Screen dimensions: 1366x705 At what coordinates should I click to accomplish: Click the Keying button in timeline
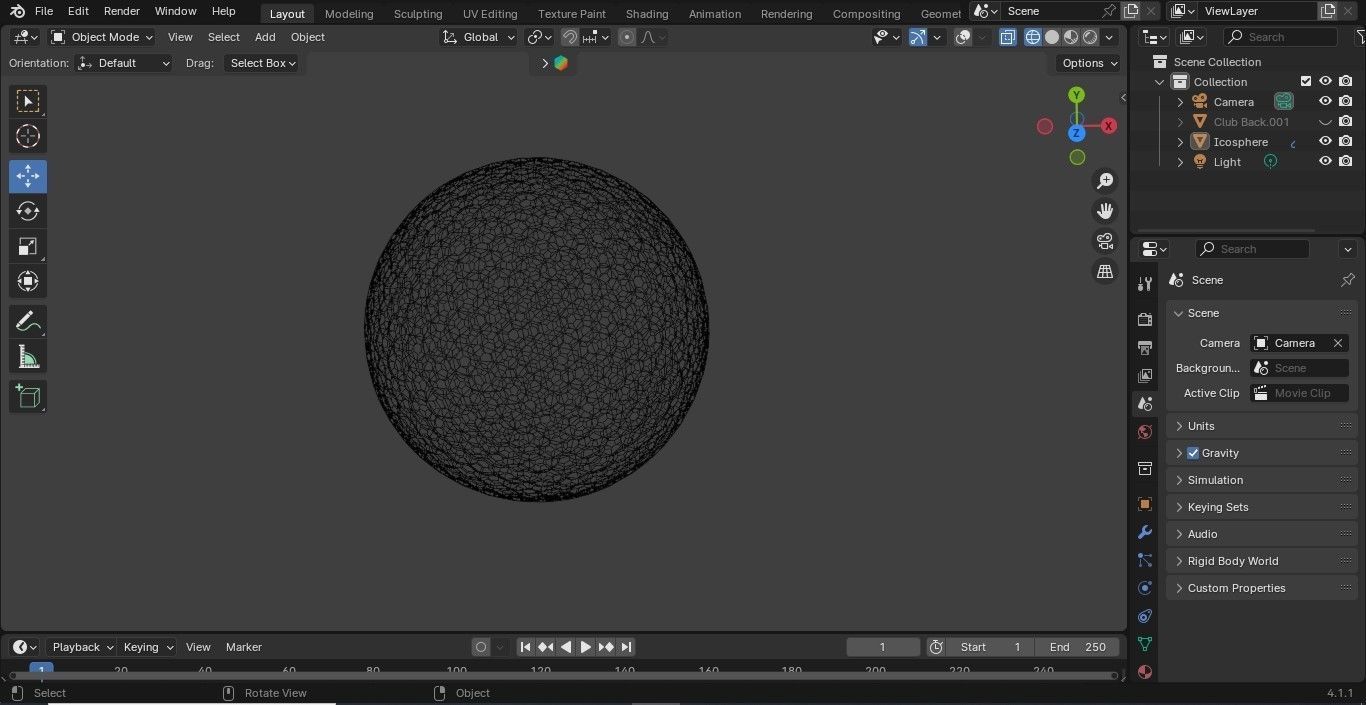pyautogui.click(x=147, y=647)
